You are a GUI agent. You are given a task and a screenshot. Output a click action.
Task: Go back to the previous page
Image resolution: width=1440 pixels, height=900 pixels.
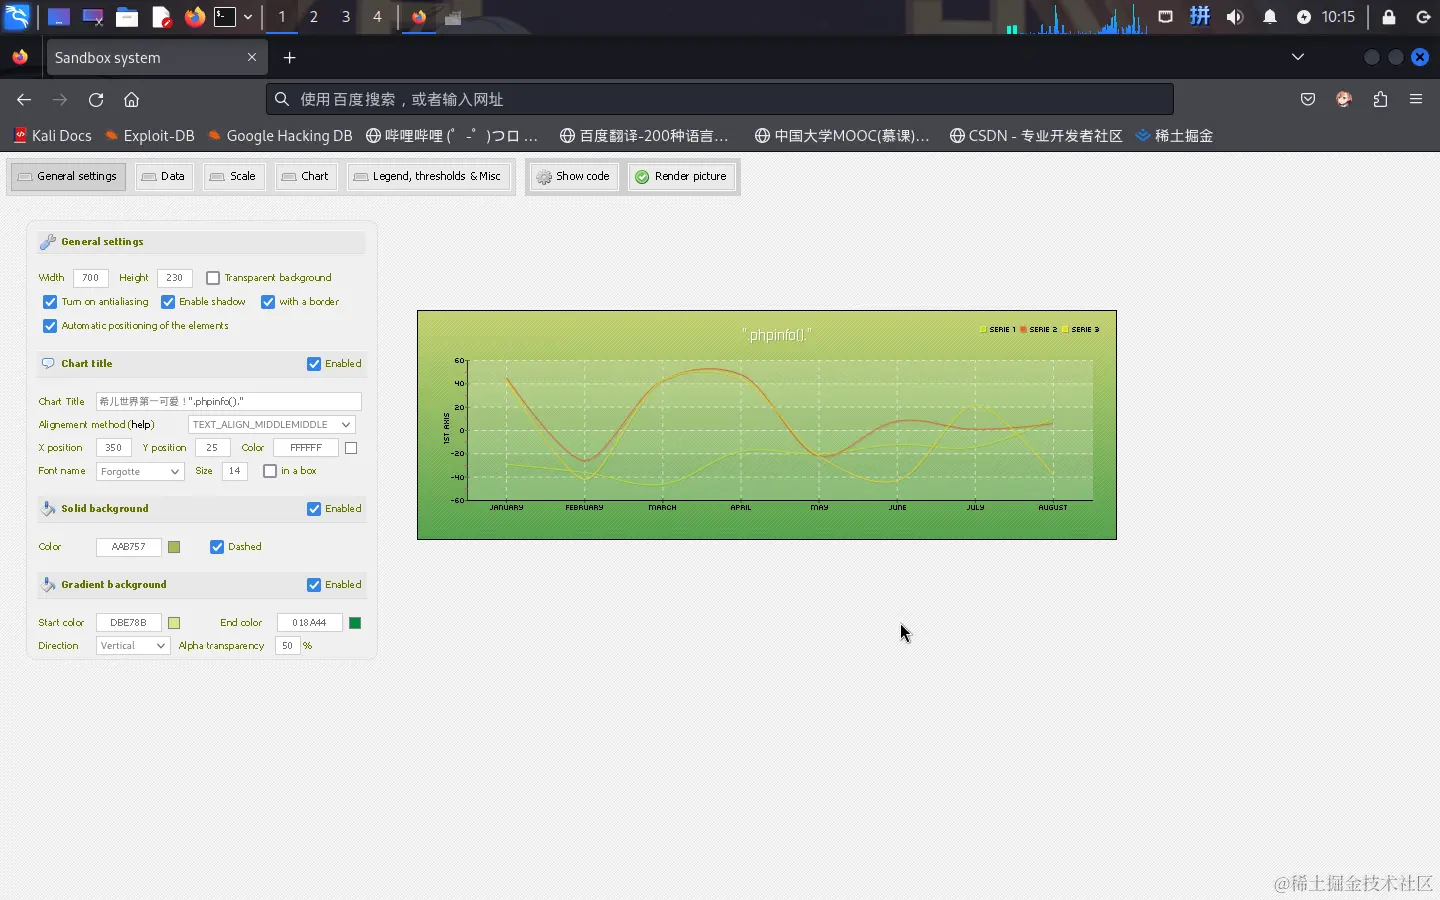click(x=24, y=99)
